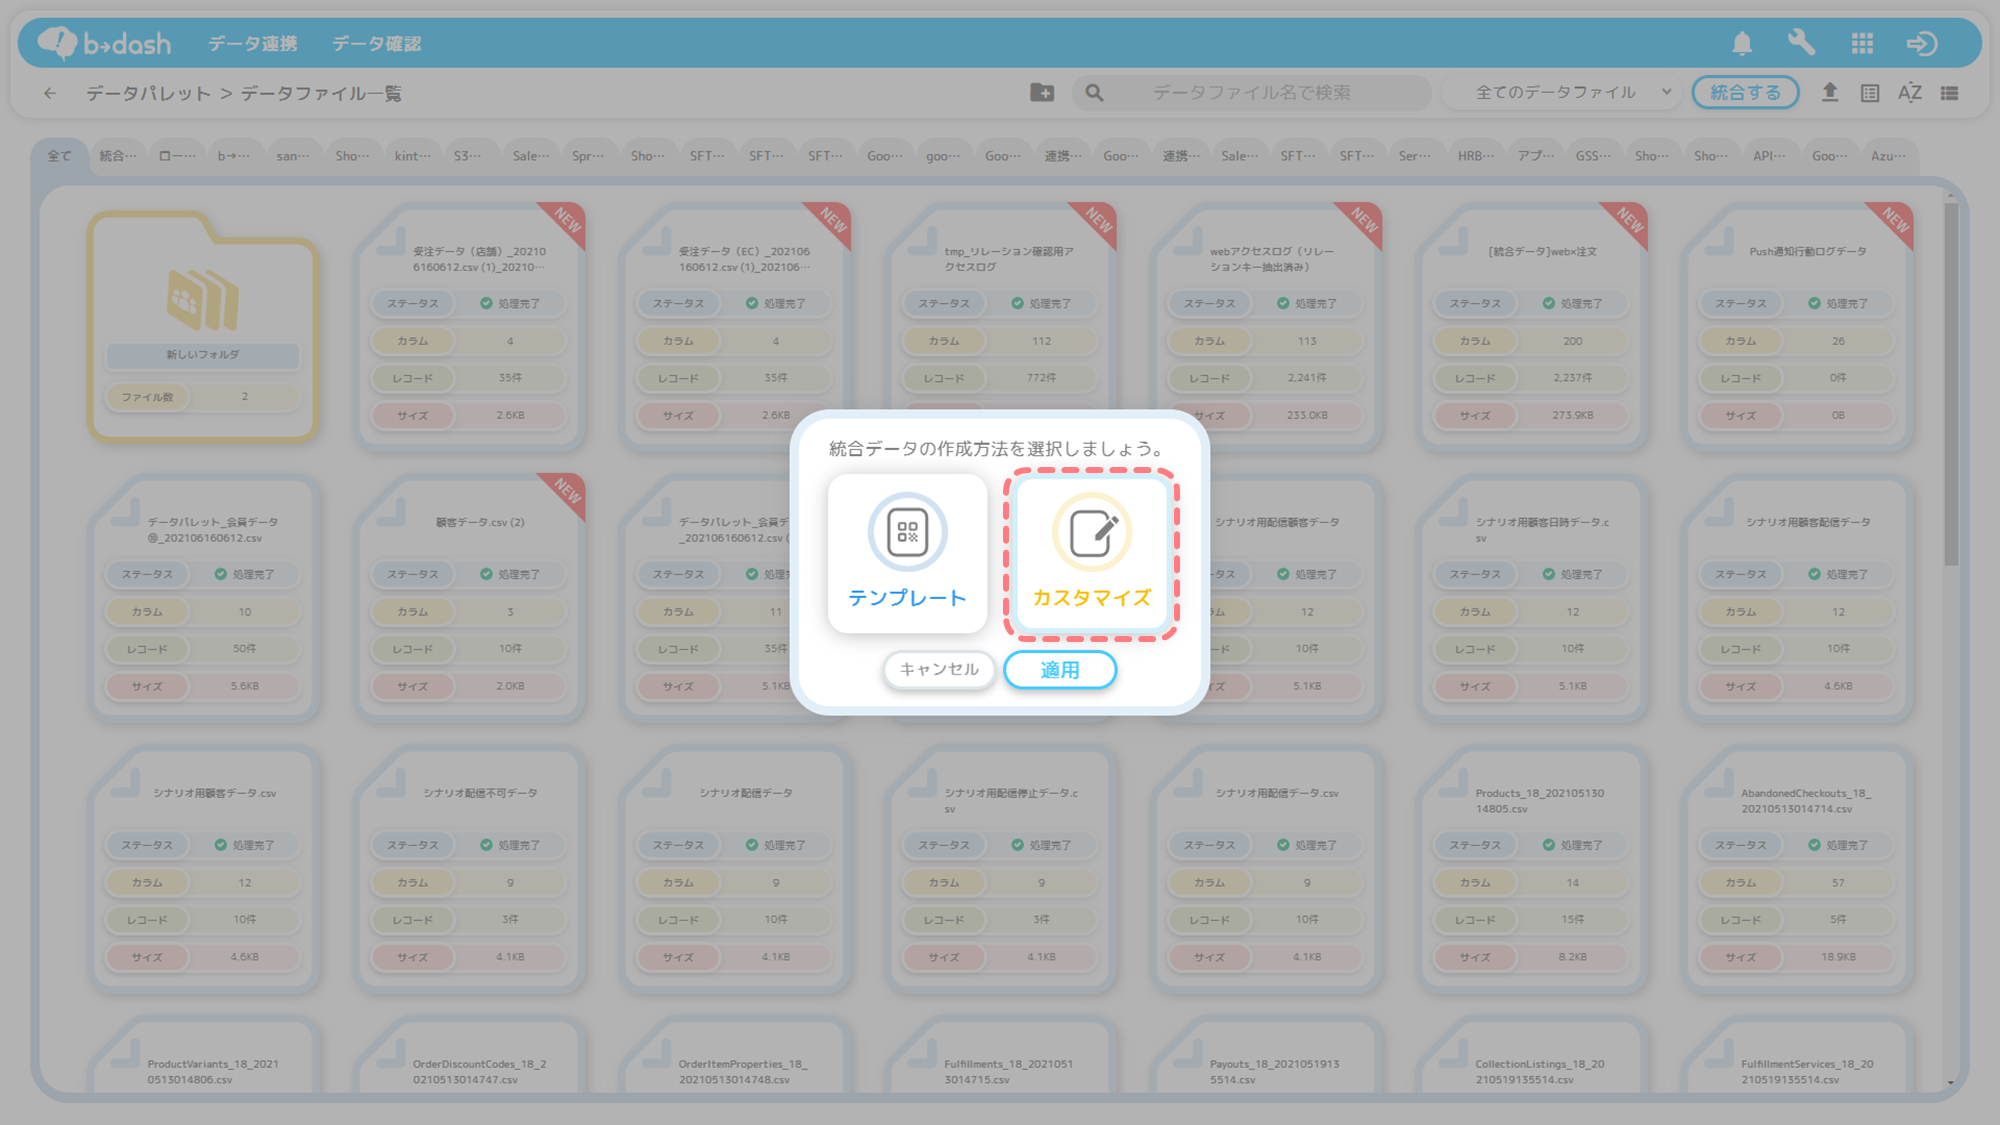Focus the データファイル名で検索 search field
The width and height of the screenshot is (2000, 1125).
(1251, 92)
